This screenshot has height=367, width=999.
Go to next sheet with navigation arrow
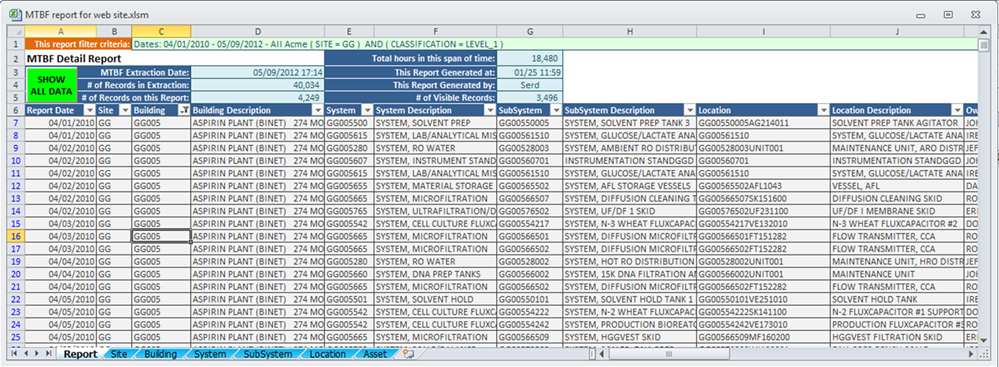[x=36, y=354]
